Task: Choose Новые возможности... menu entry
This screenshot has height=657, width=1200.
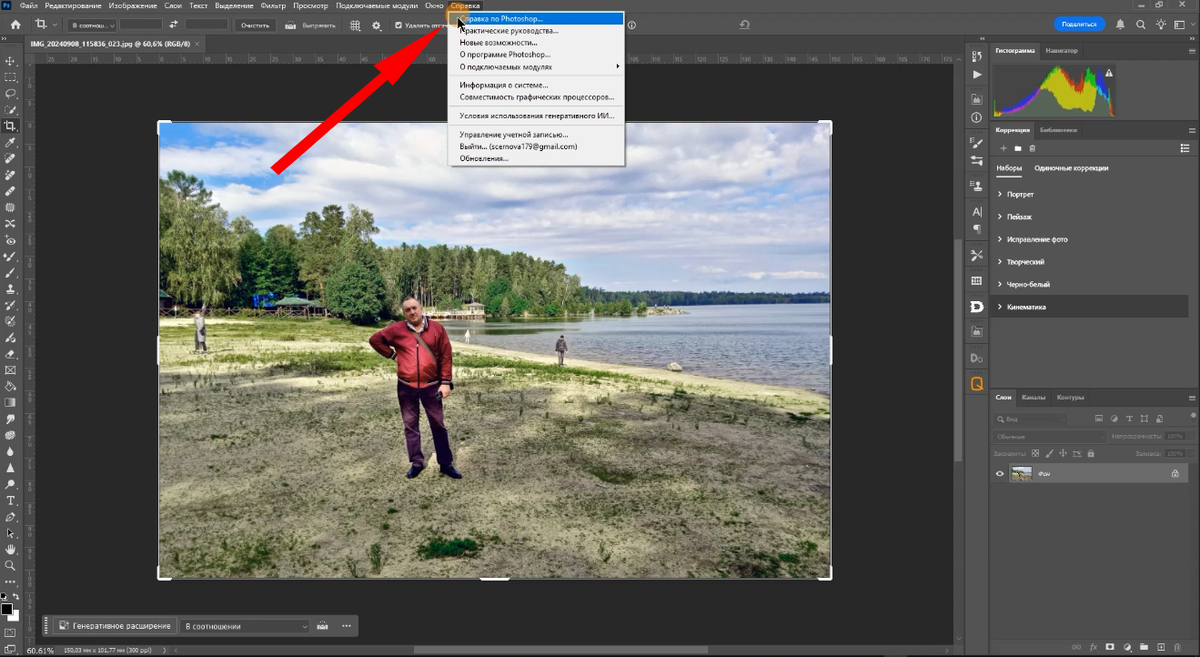Action: click(x=497, y=43)
